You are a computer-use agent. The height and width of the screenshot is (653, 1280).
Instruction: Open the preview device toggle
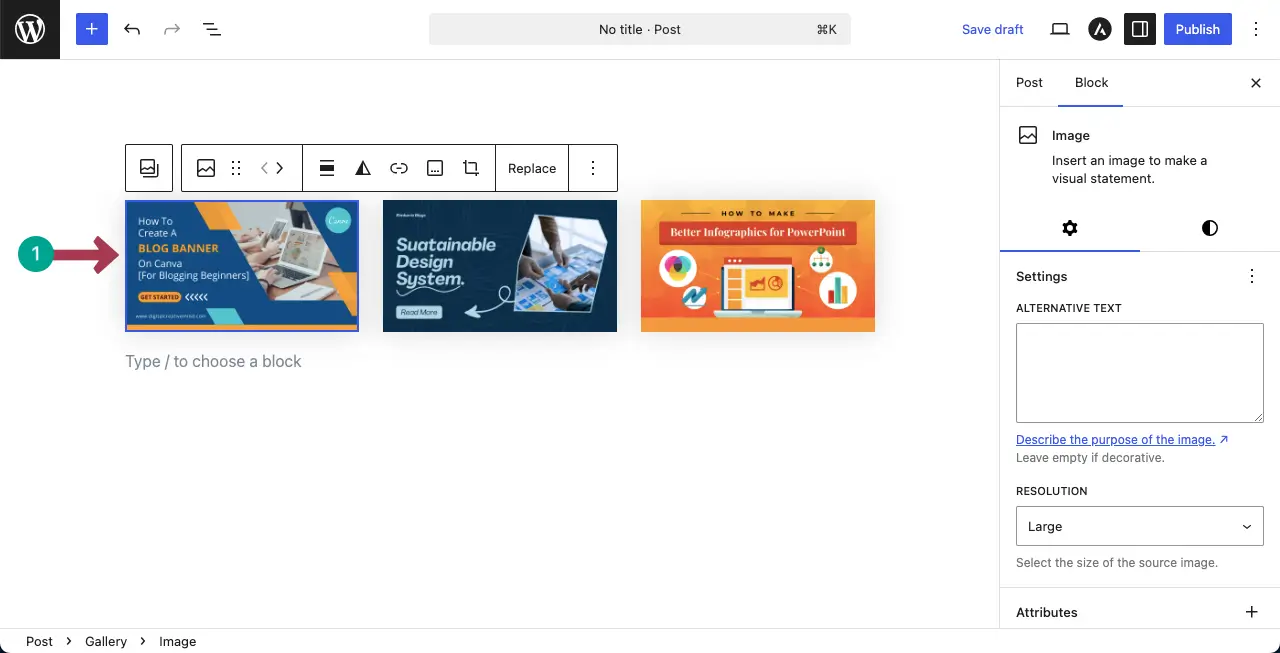[1059, 29]
